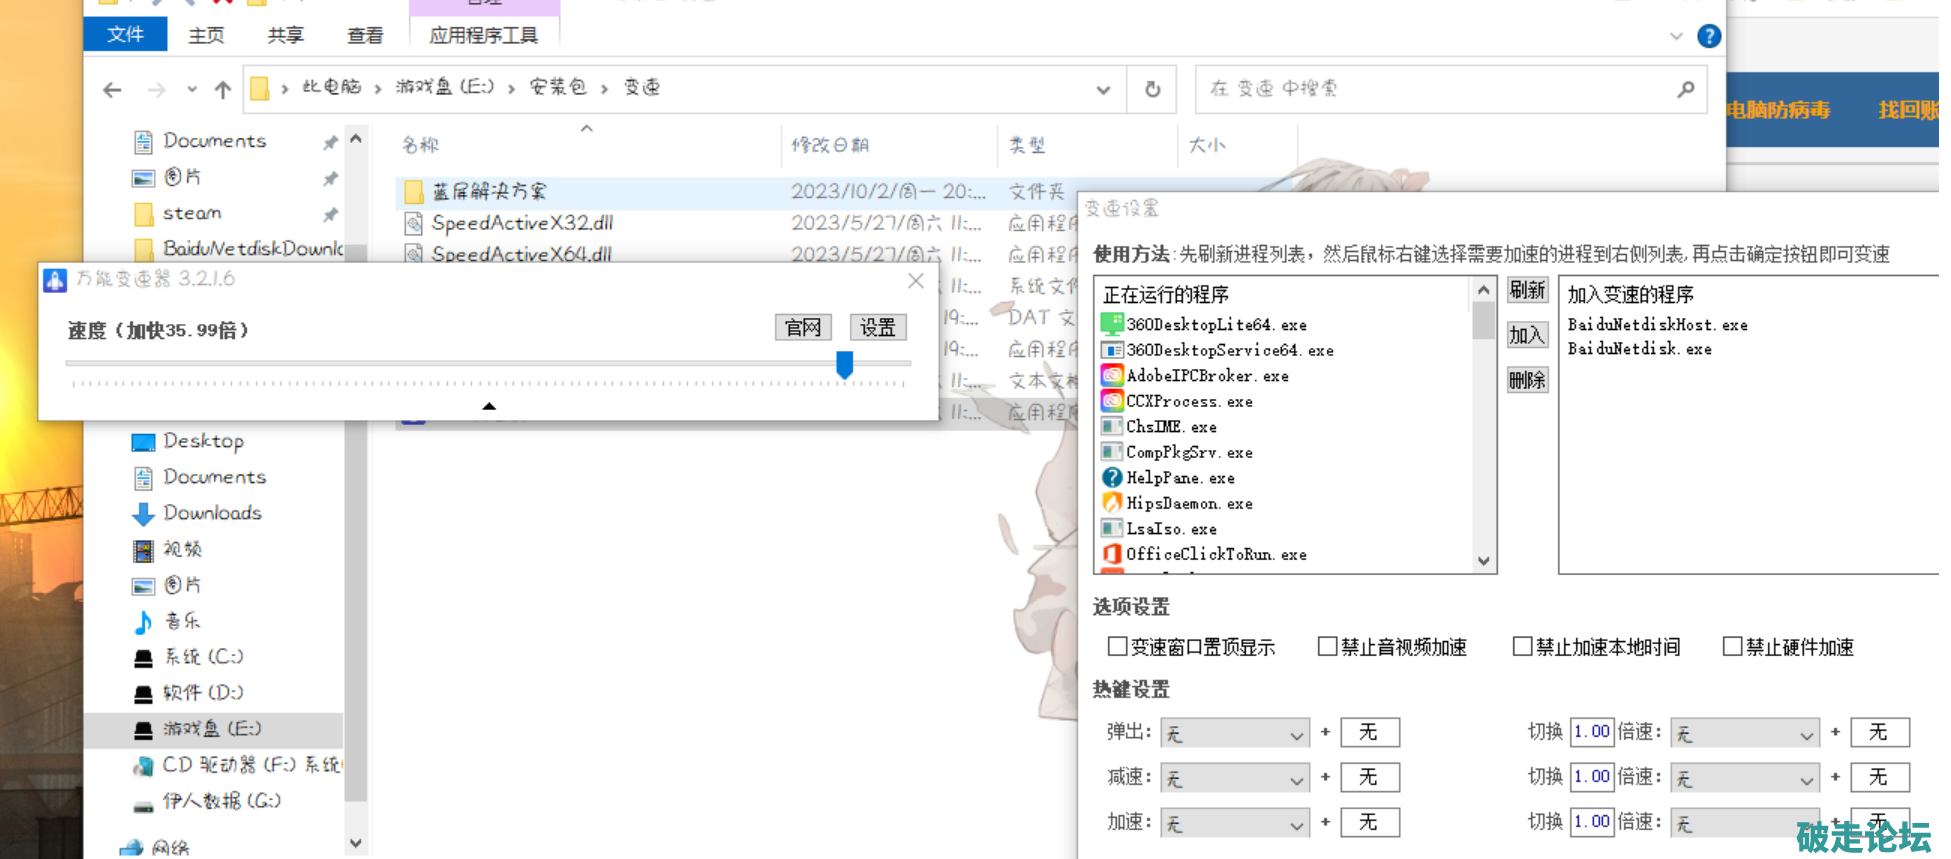Click the speed slider handle

tap(845, 365)
